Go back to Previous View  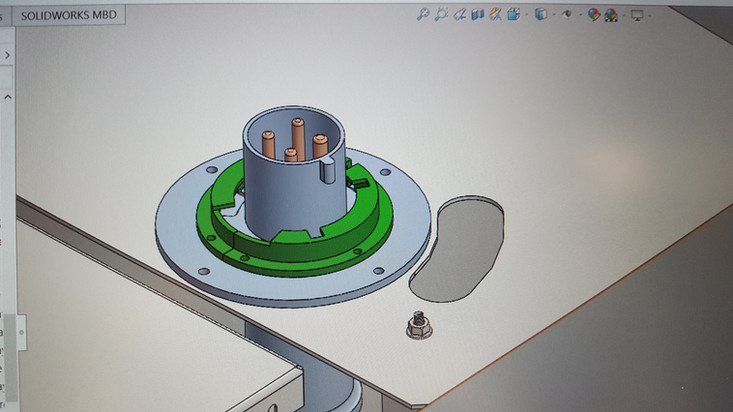coord(459,15)
